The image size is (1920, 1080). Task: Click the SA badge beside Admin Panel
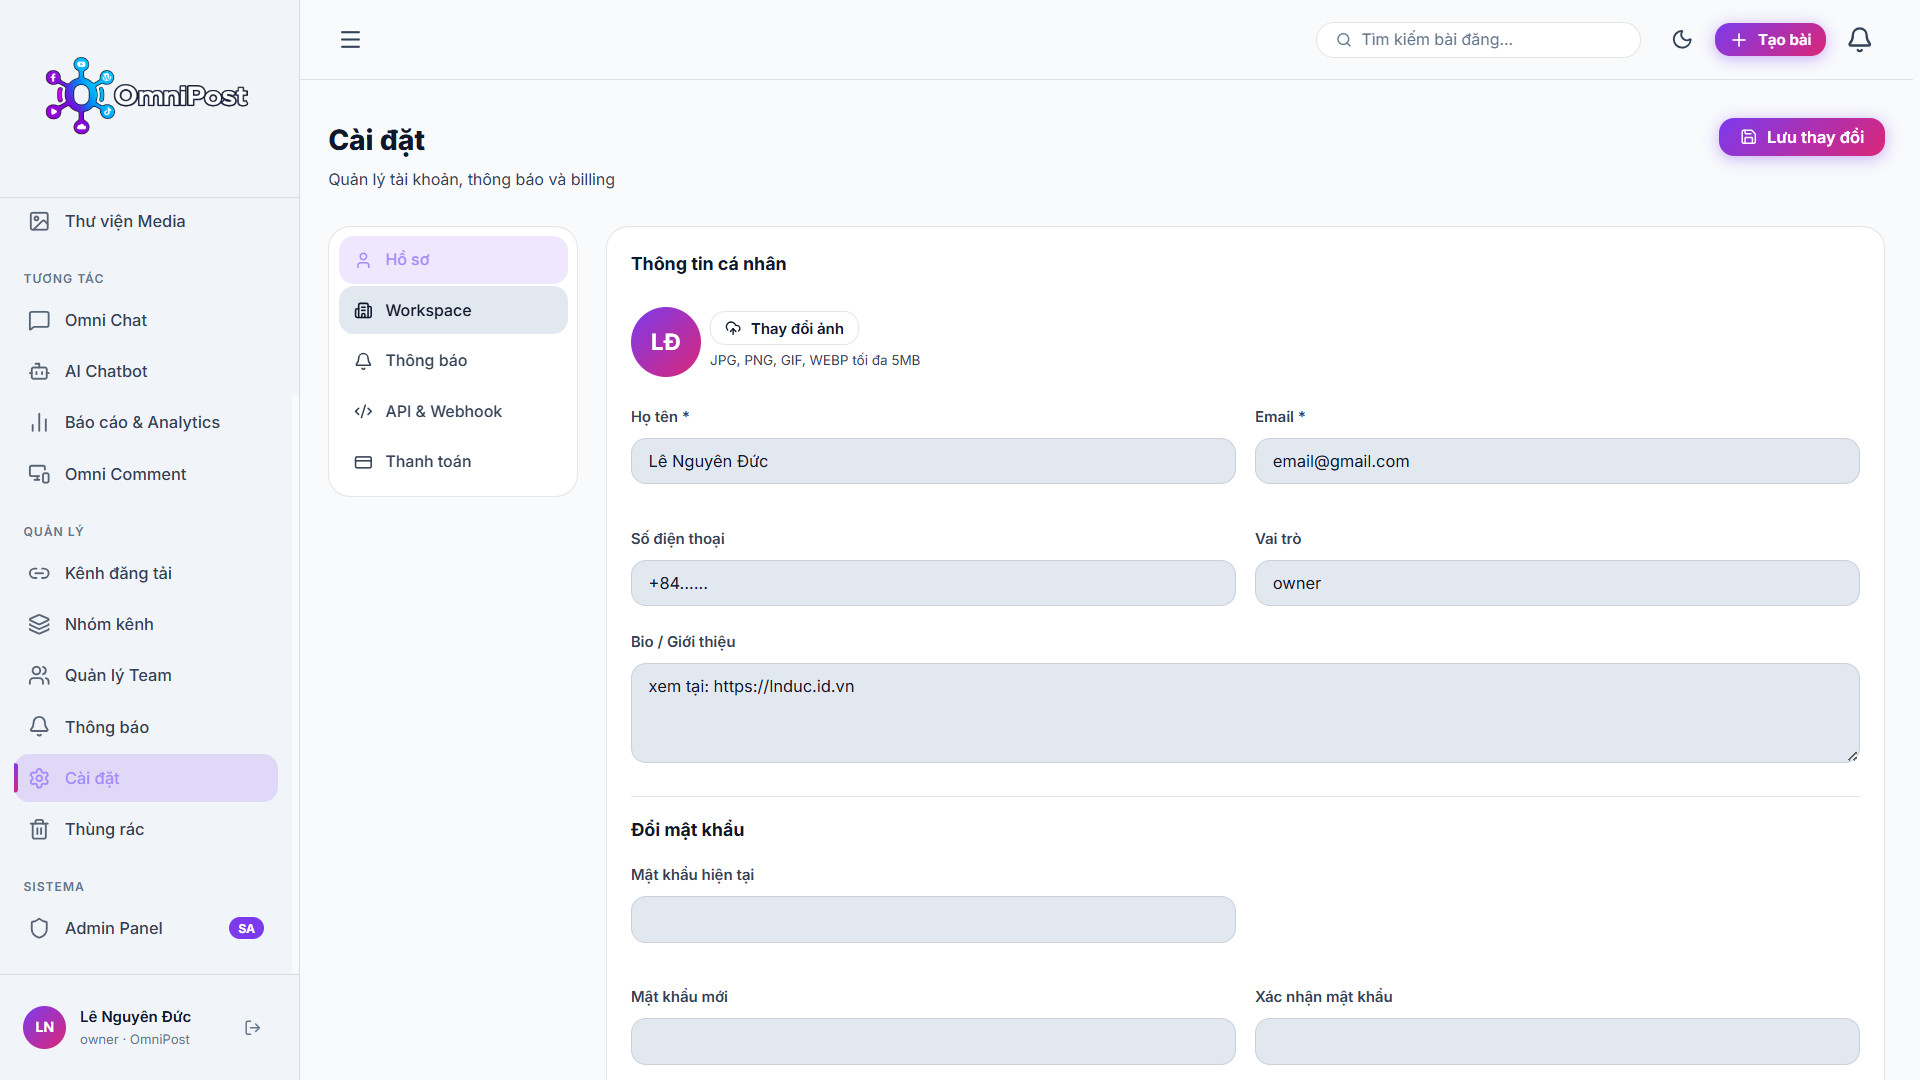(246, 929)
